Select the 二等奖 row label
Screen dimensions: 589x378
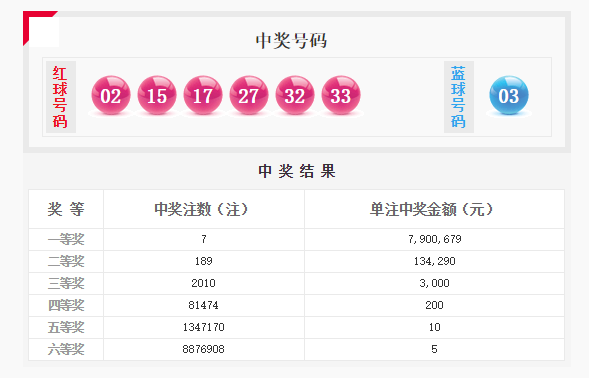click(66, 261)
